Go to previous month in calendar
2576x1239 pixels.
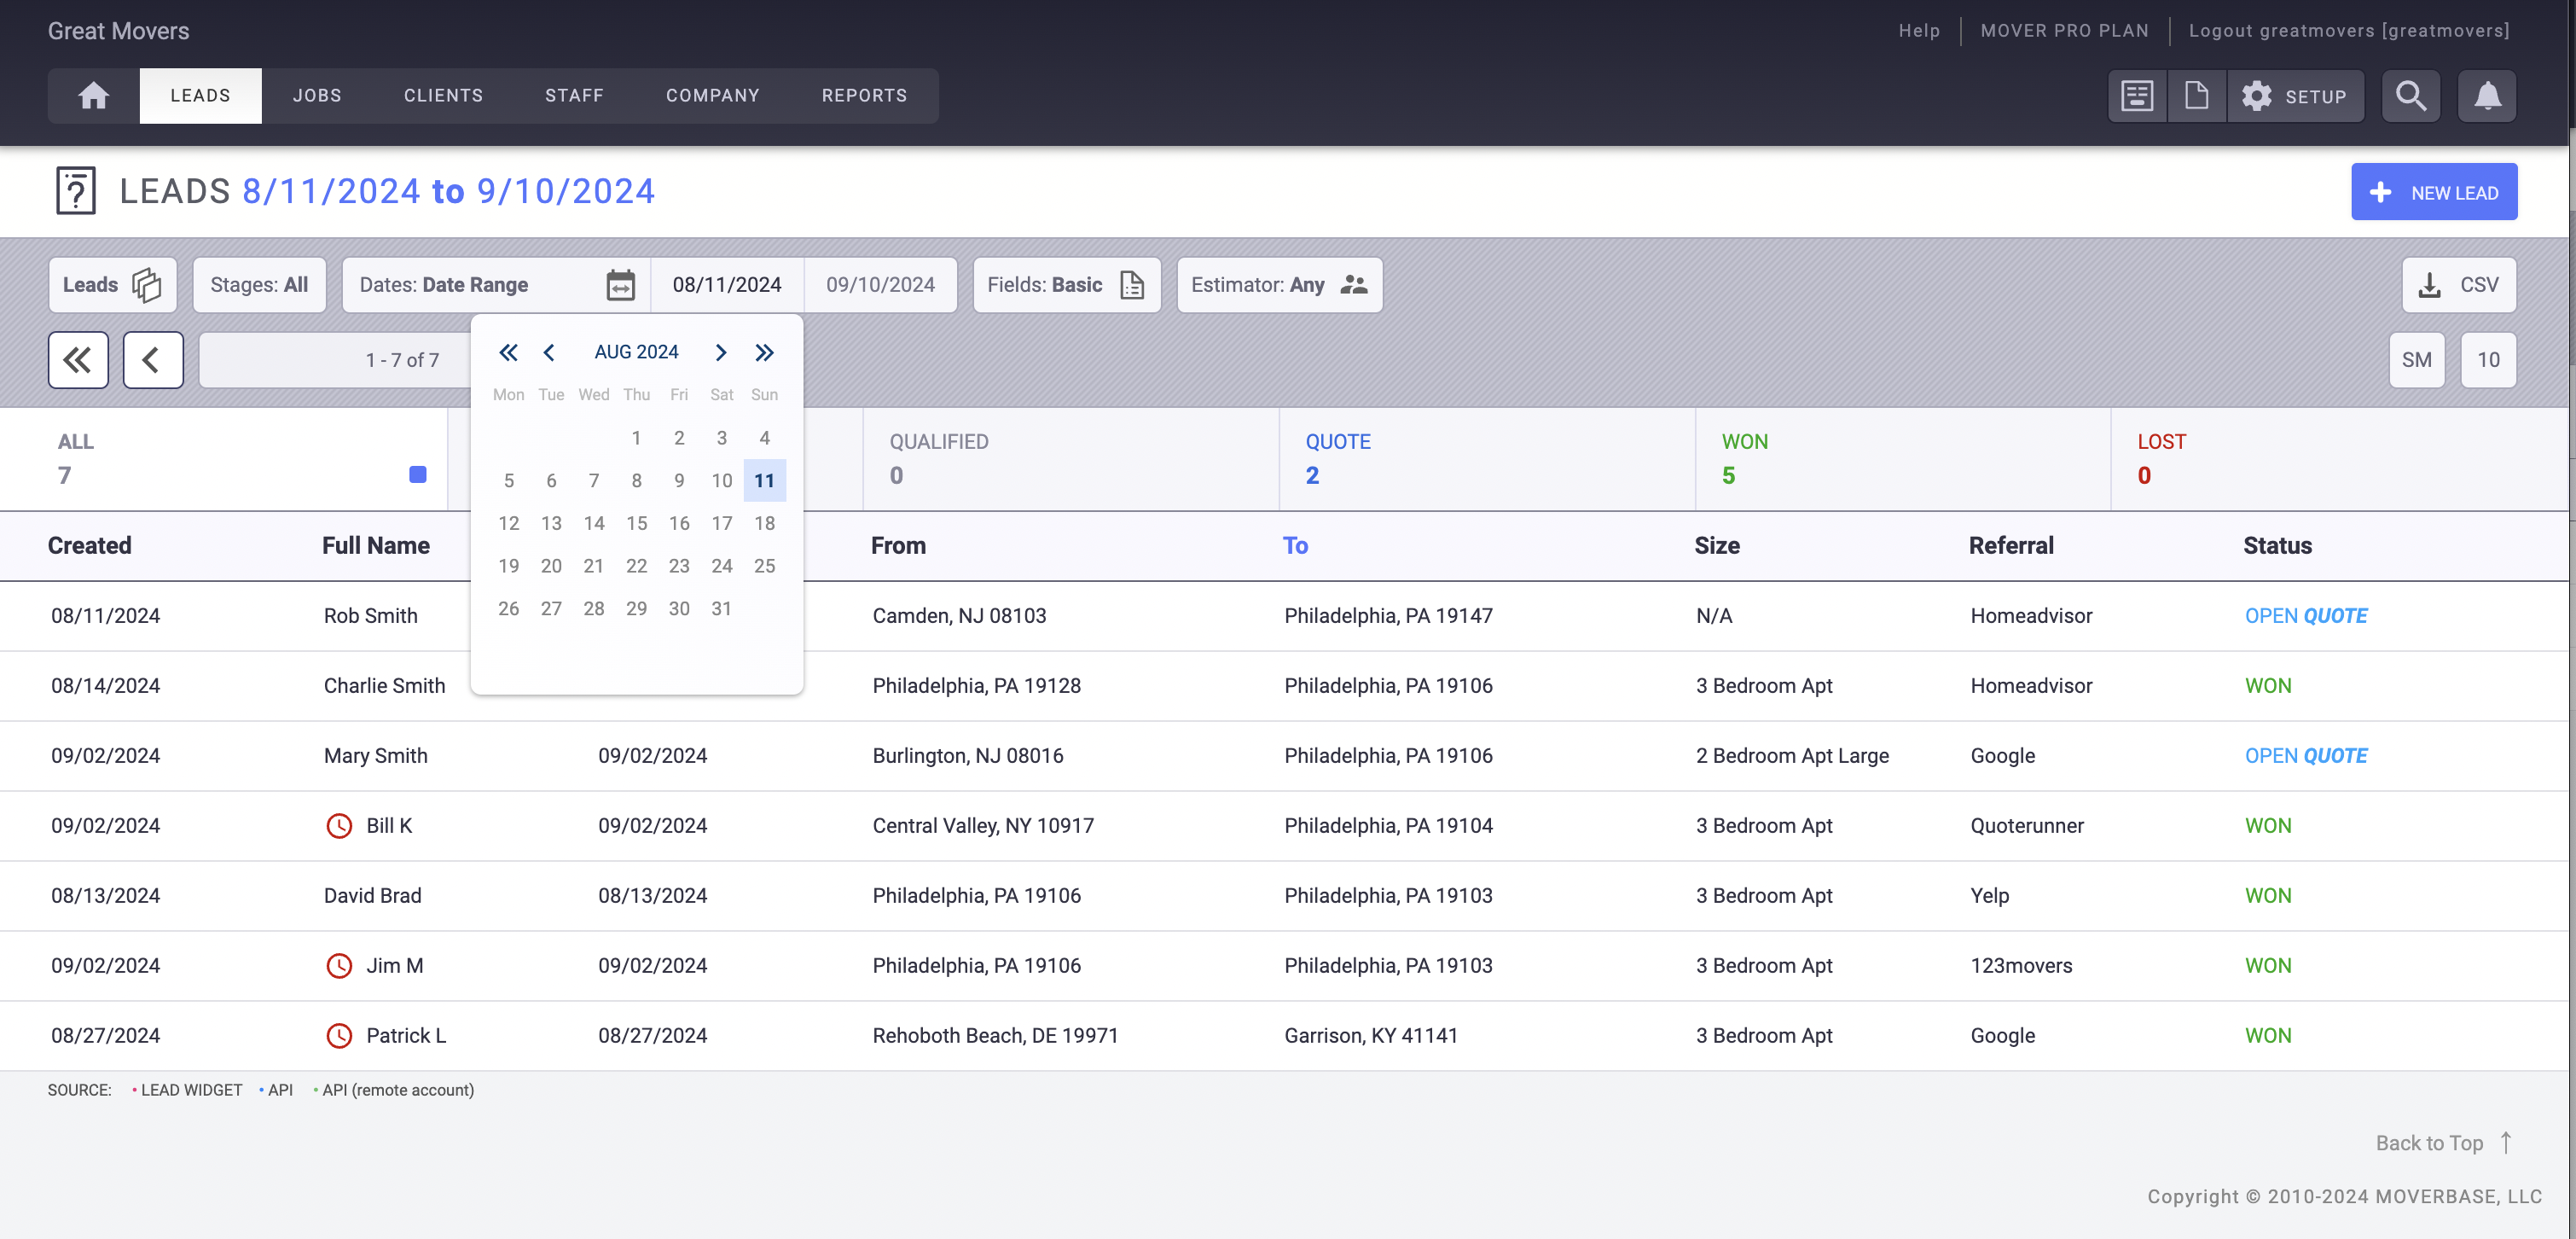(x=549, y=352)
